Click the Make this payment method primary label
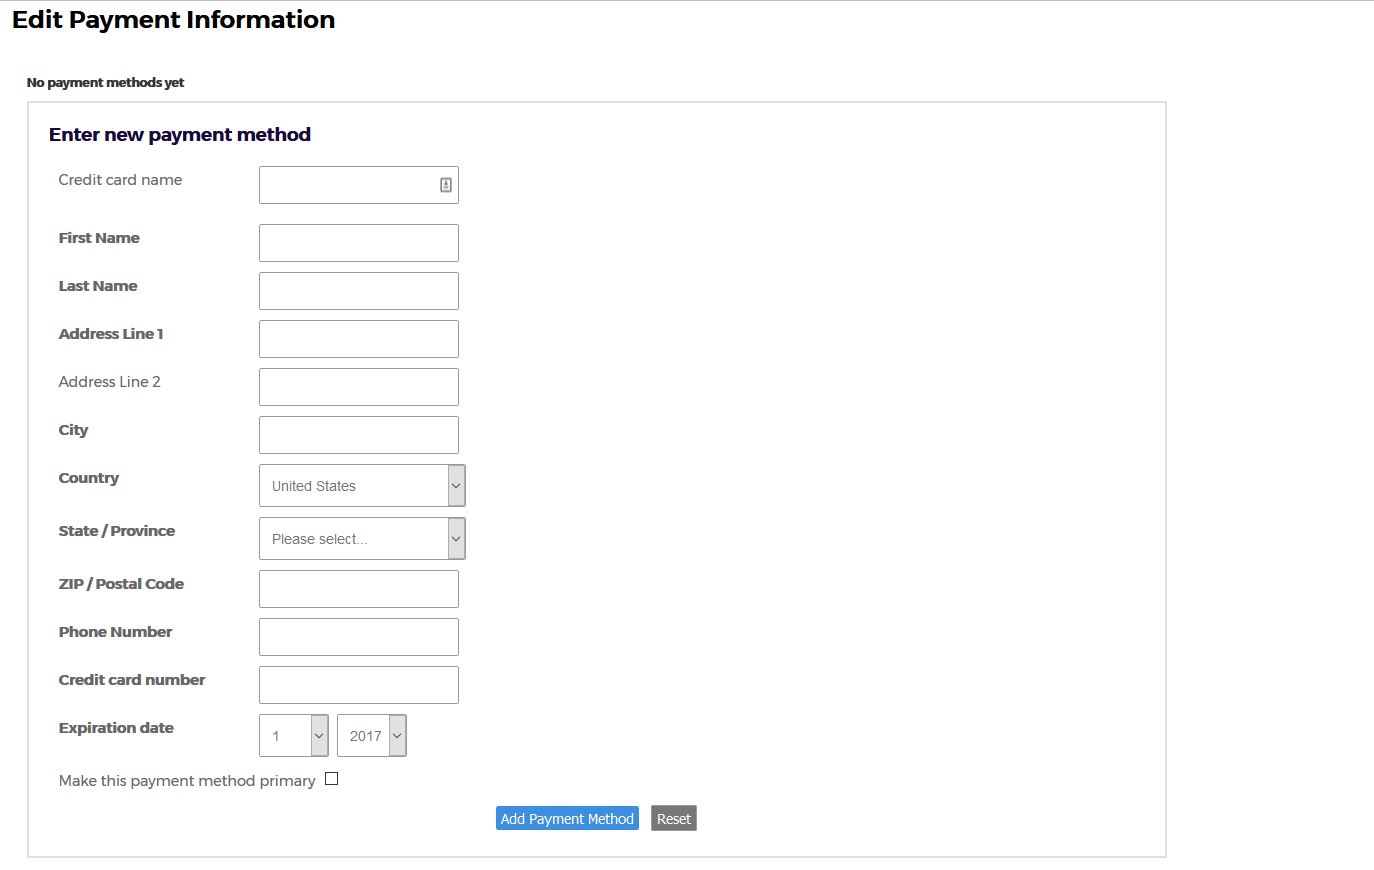 [x=187, y=781]
